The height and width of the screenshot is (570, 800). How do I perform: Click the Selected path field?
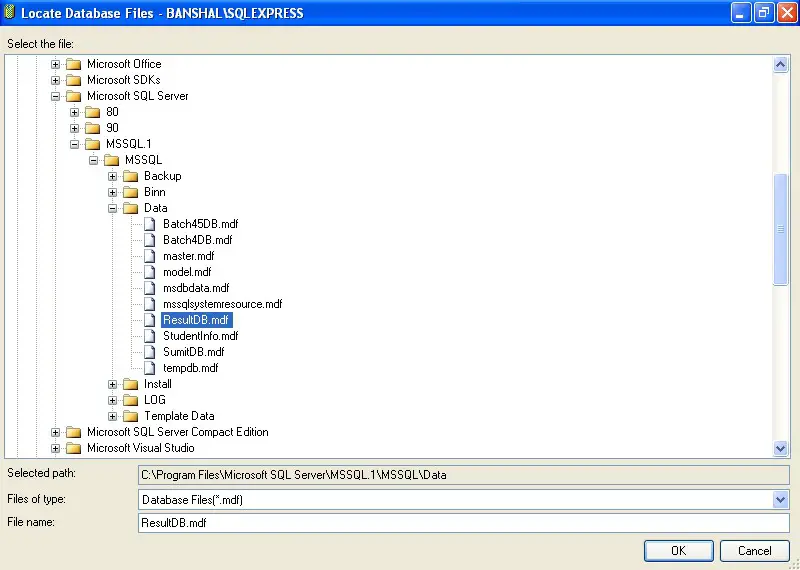click(464, 475)
